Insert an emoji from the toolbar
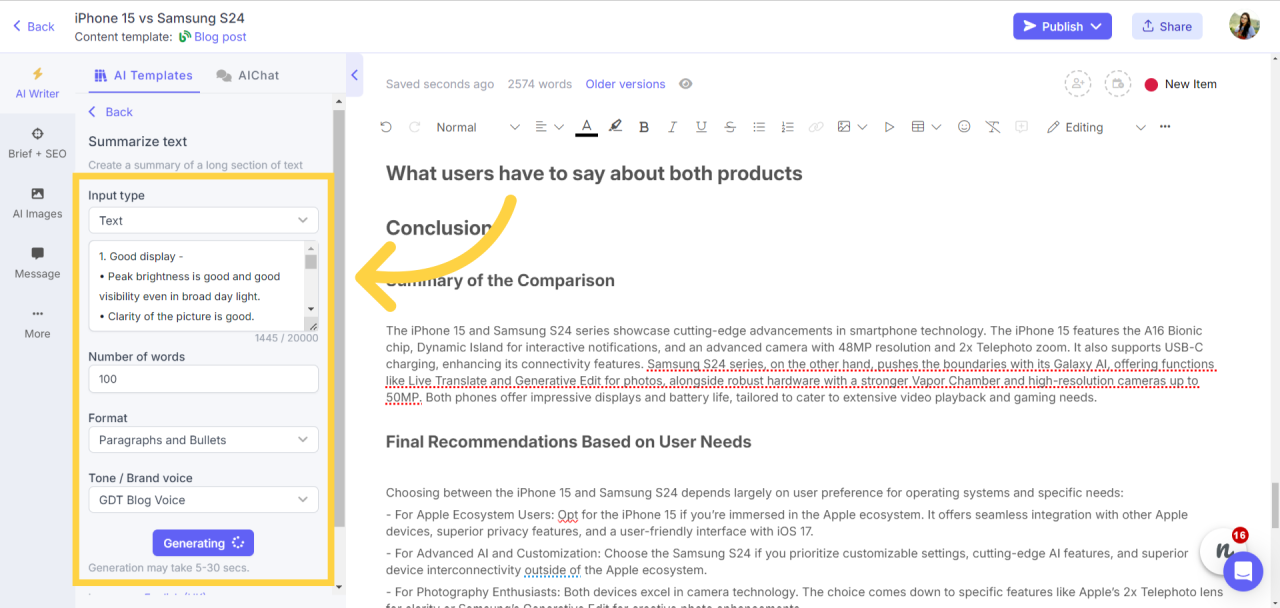 (963, 127)
